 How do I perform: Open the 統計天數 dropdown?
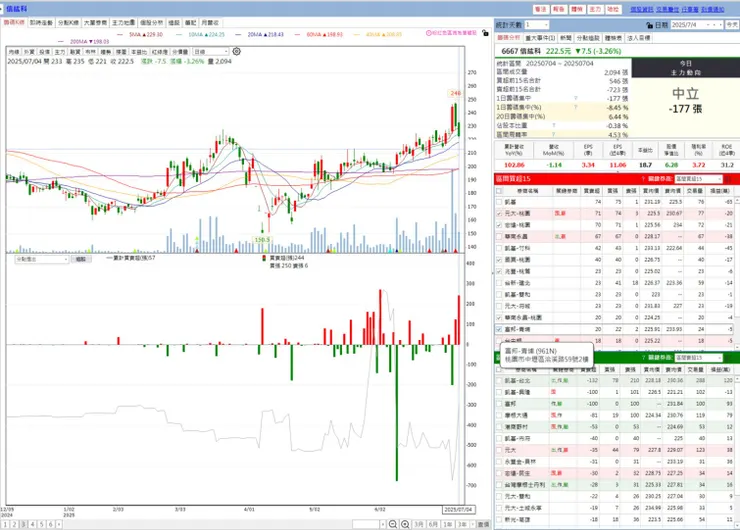point(537,25)
